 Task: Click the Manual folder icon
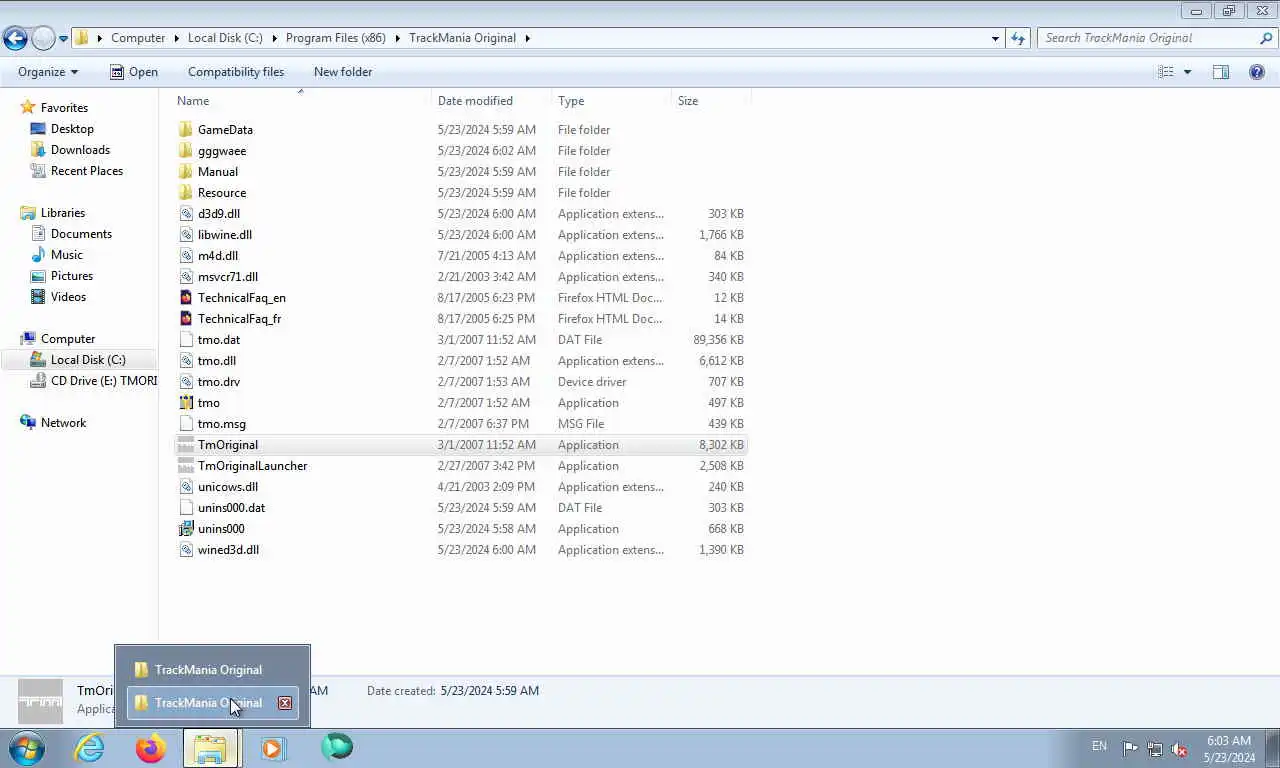186,172
